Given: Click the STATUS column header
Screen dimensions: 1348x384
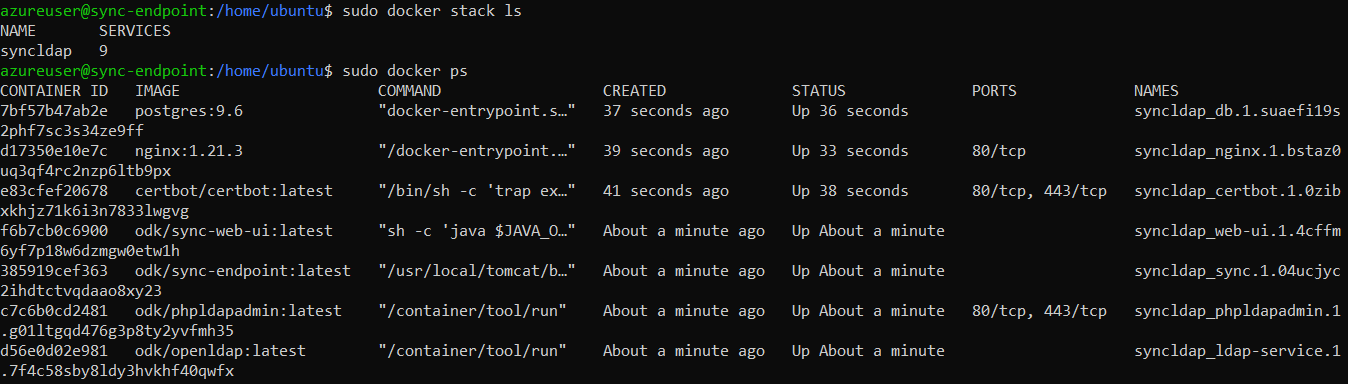Looking at the screenshot, I should 819,91.
